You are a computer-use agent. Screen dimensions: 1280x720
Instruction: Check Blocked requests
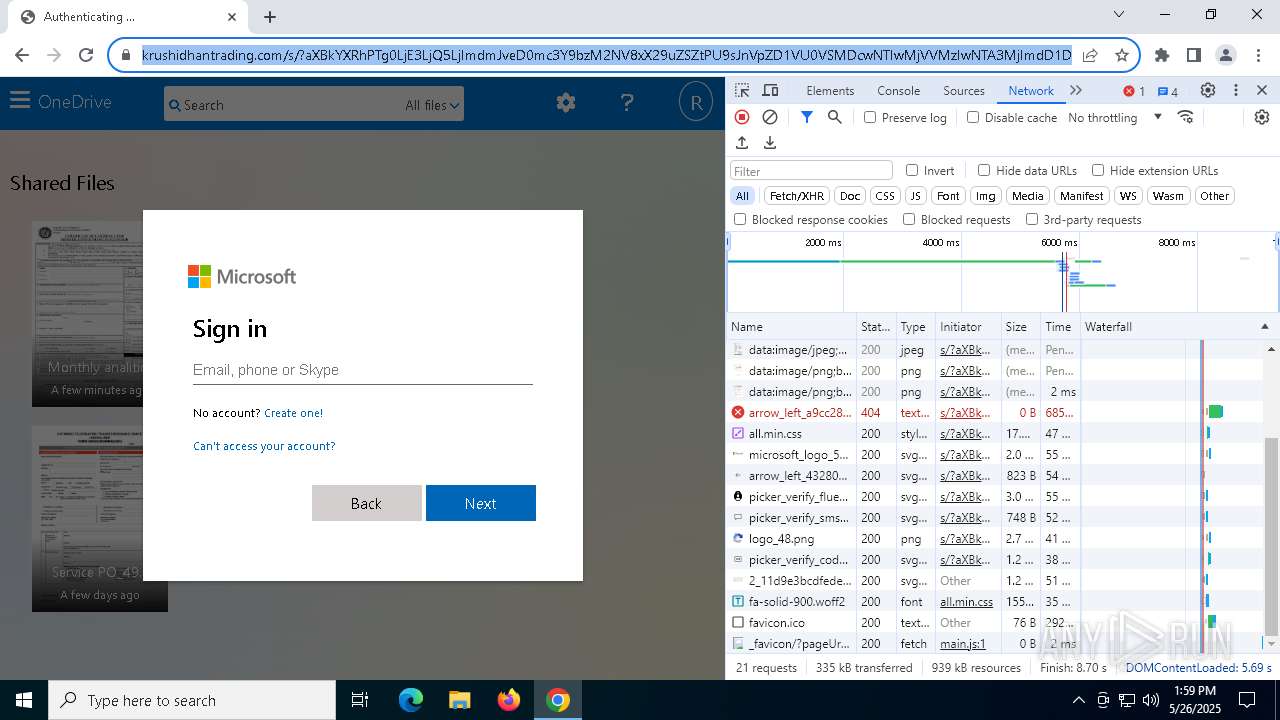(909, 219)
